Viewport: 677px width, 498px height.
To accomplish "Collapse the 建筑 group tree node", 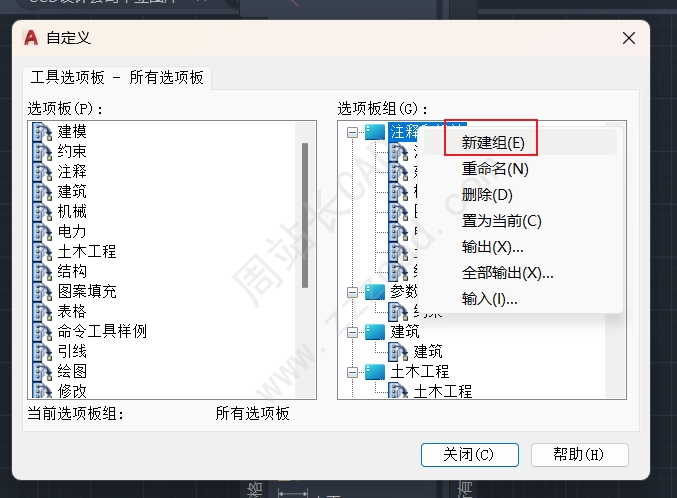I will [x=352, y=332].
